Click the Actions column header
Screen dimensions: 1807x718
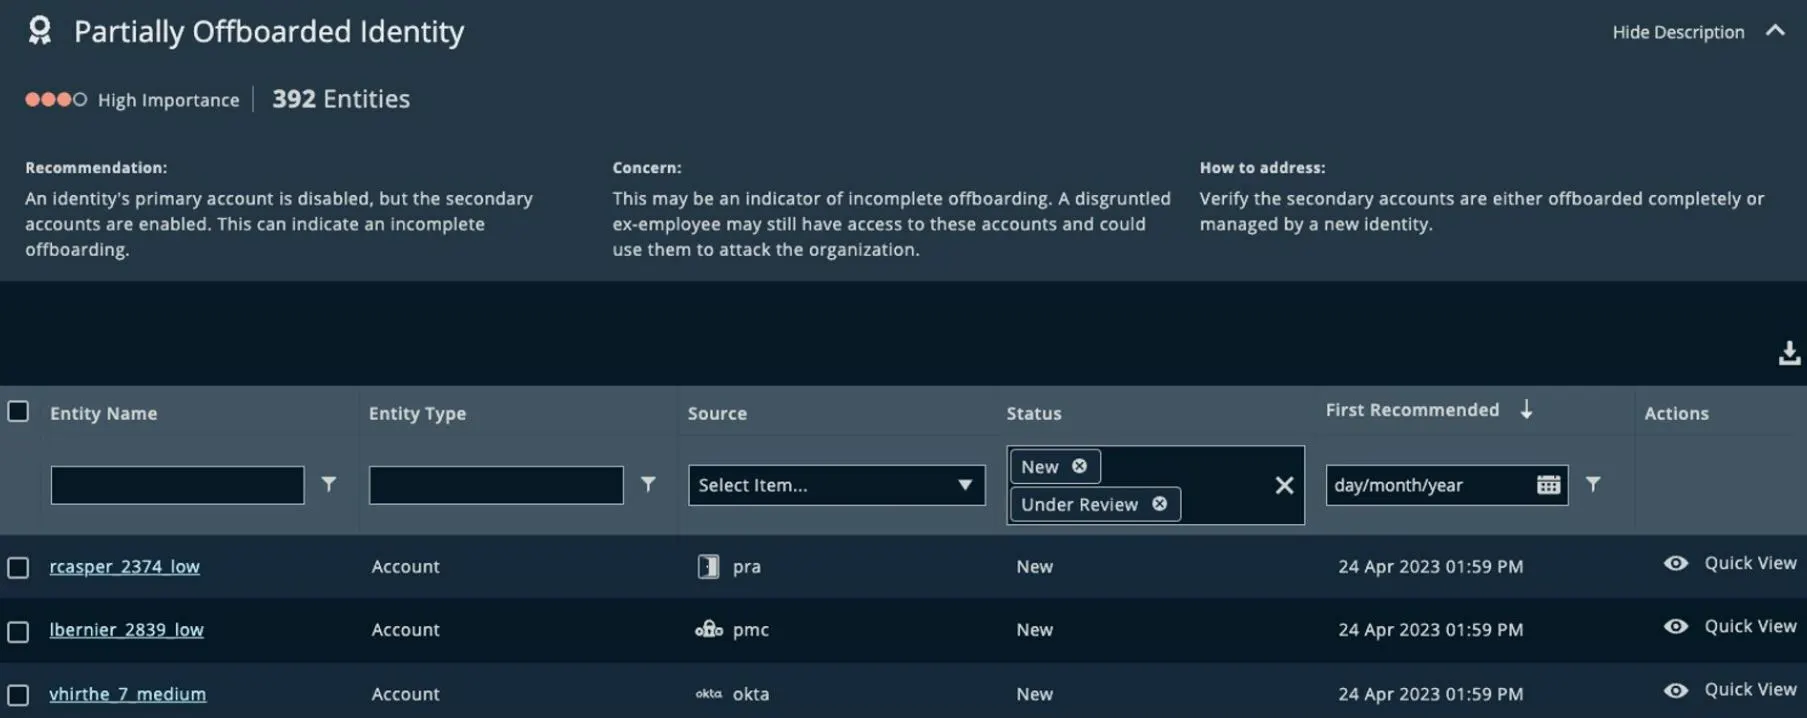pyautogui.click(x=1676, y=413)
